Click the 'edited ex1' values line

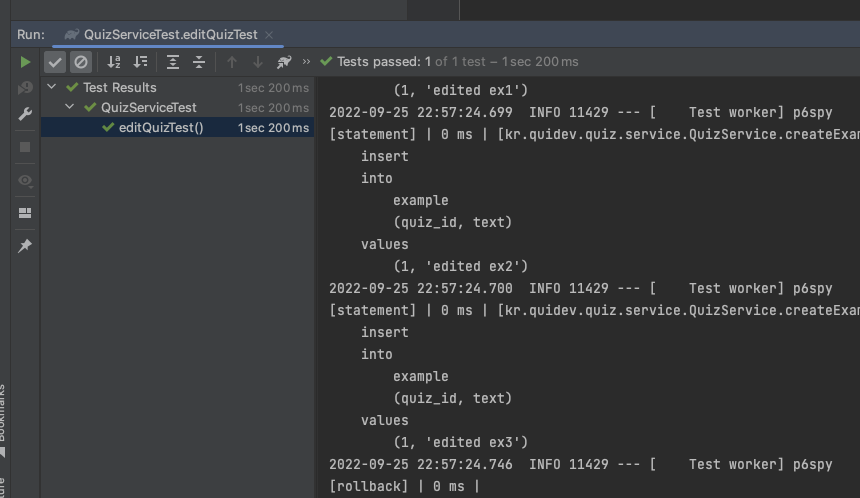tap(460, 90)
